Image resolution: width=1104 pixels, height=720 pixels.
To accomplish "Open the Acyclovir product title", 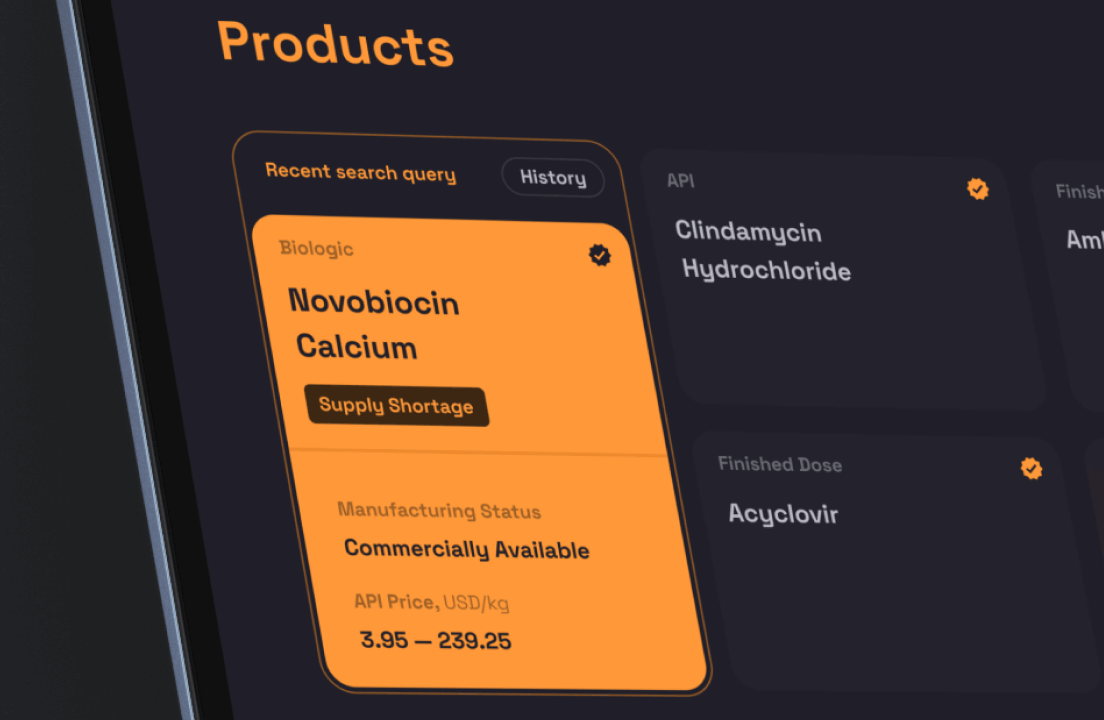I will (x=783, y=514).
